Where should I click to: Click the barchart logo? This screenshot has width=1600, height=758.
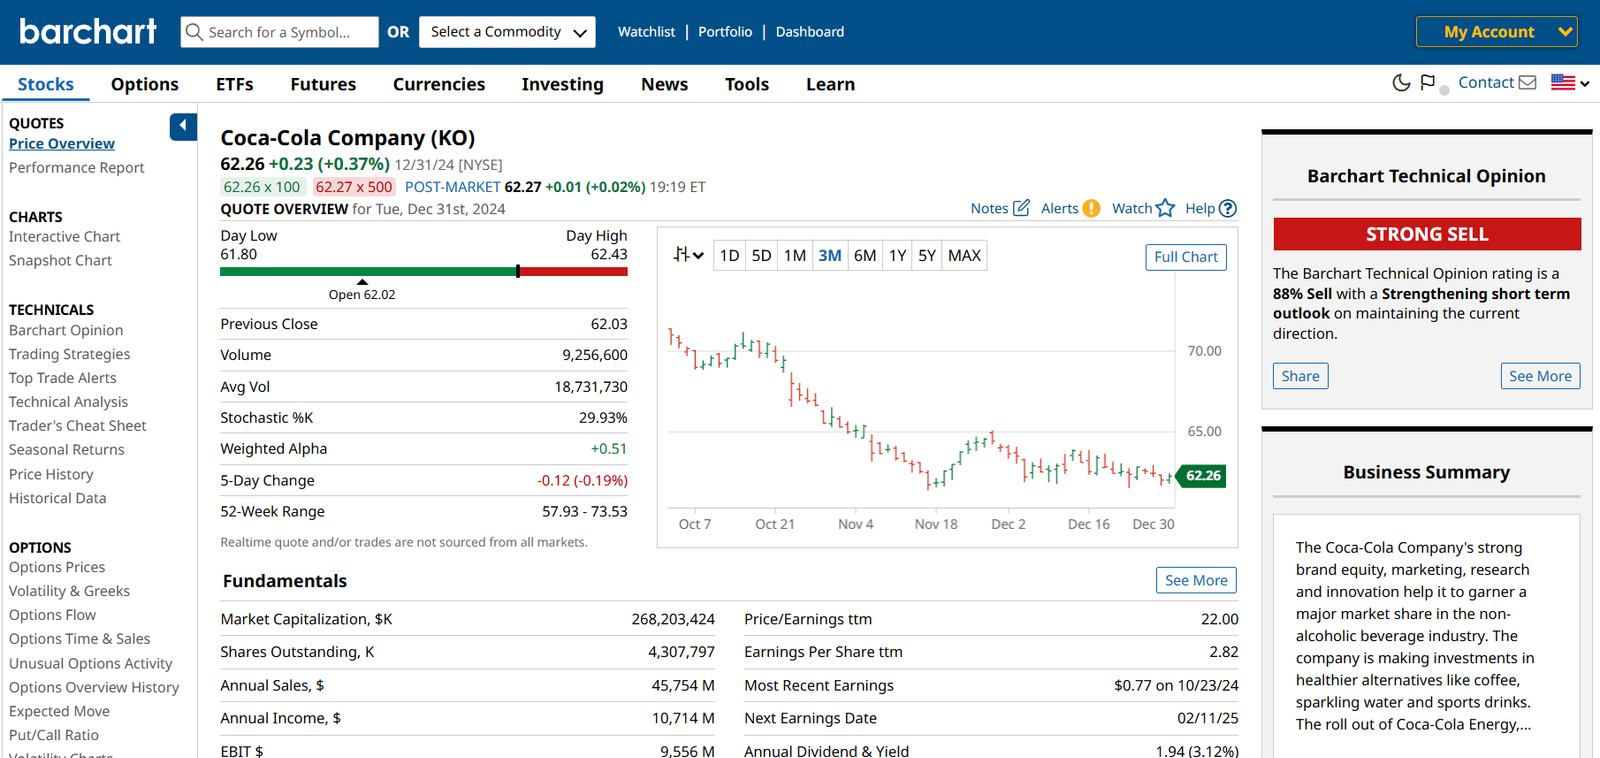[88, 31]
